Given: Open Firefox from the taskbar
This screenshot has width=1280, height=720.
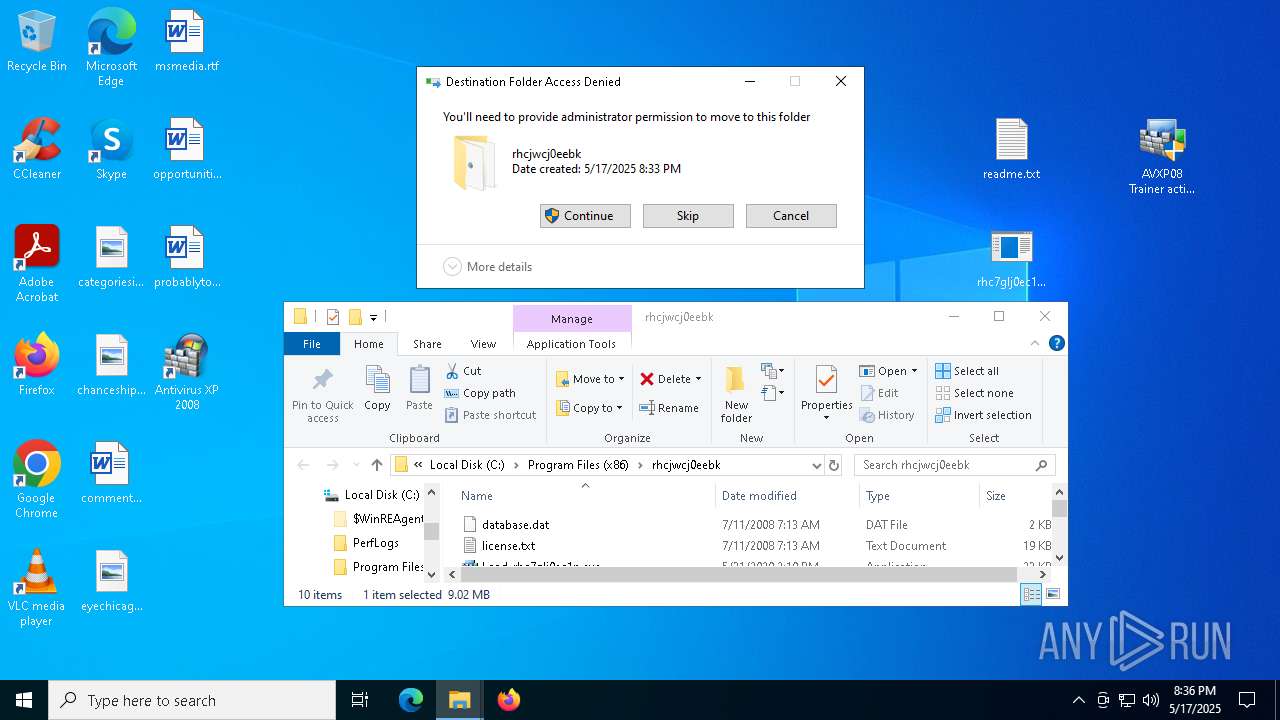Looking at the screenshot, I should pos(508,700).
